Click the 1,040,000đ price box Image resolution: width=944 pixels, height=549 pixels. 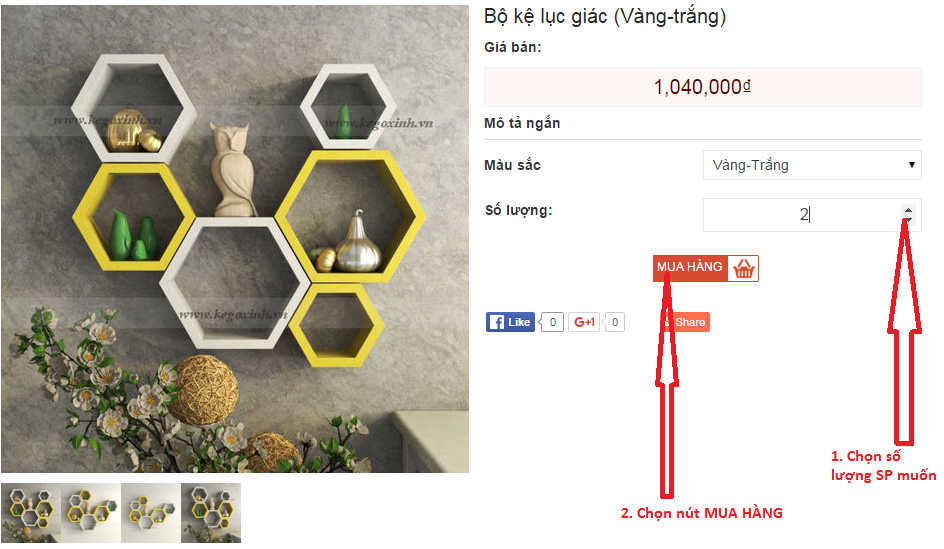point(703,87)
